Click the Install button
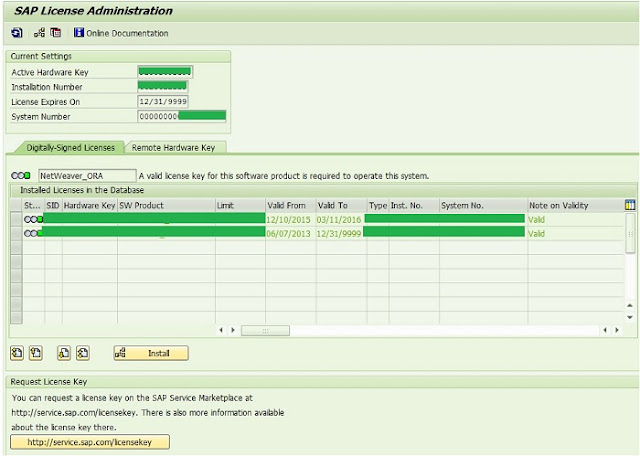The height and width of the screenshot is (456, 640). (x=151, y=353)
